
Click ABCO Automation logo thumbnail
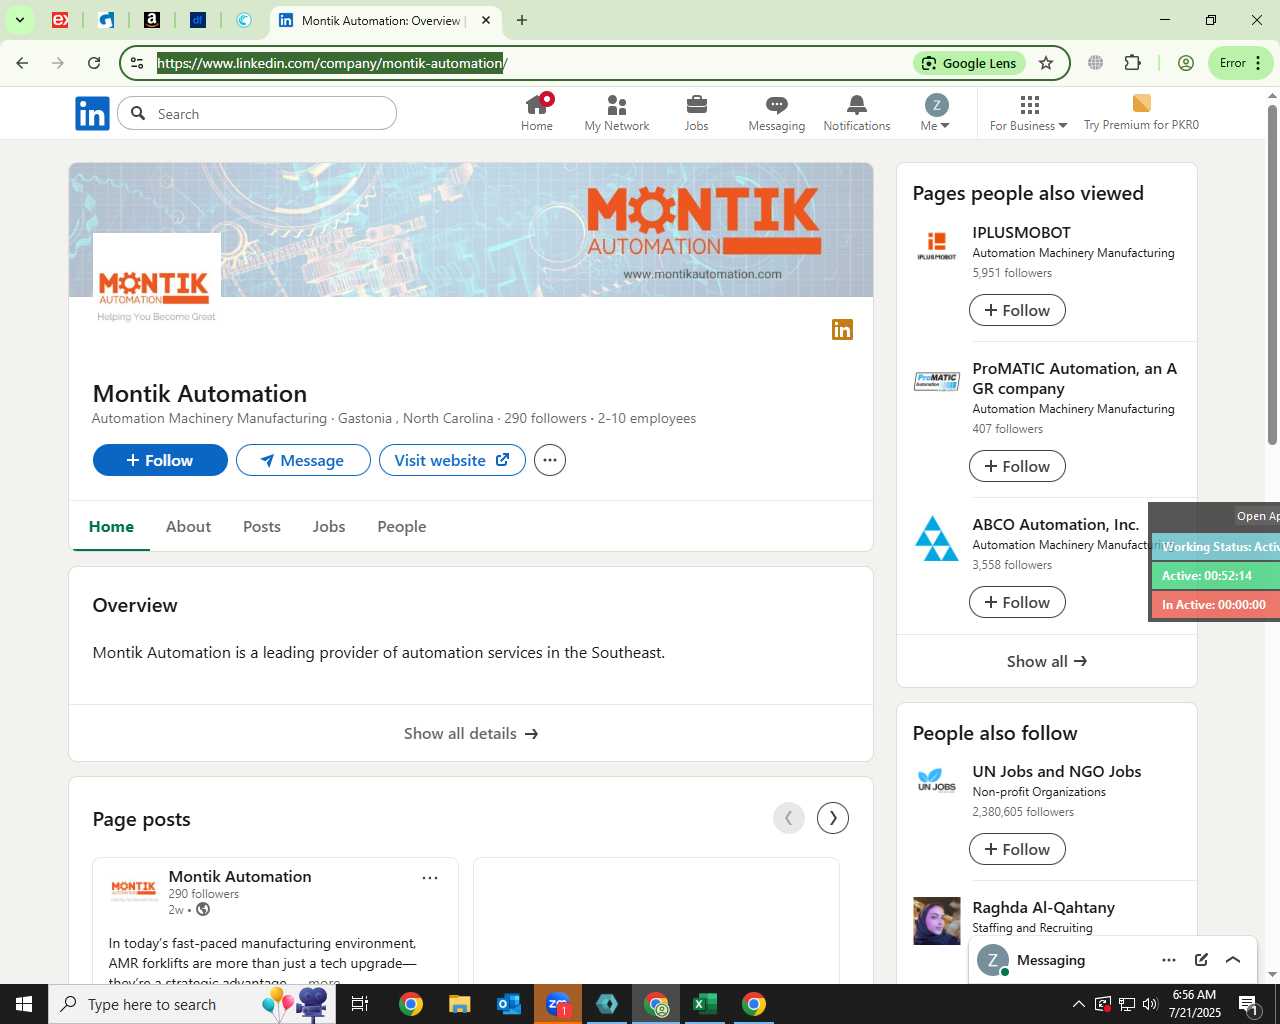(x=937, y=538)
